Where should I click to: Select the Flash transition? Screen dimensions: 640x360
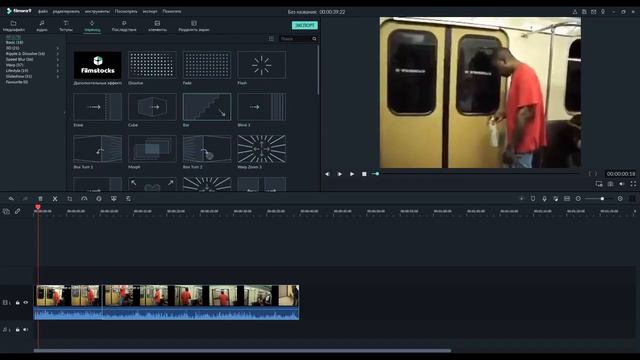pyautogui.click(x=262, y=65)
